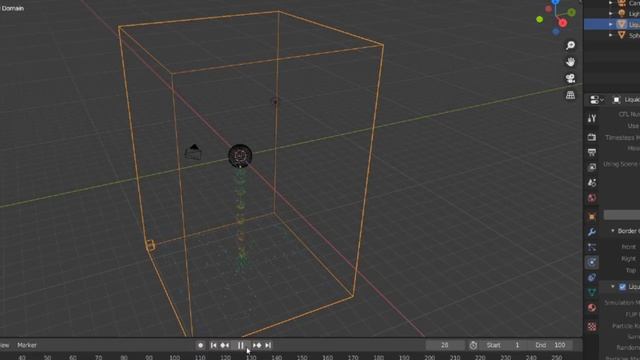Open the Texture properties tab
This screenshot has height=360, width=640.
pos(592,326)
